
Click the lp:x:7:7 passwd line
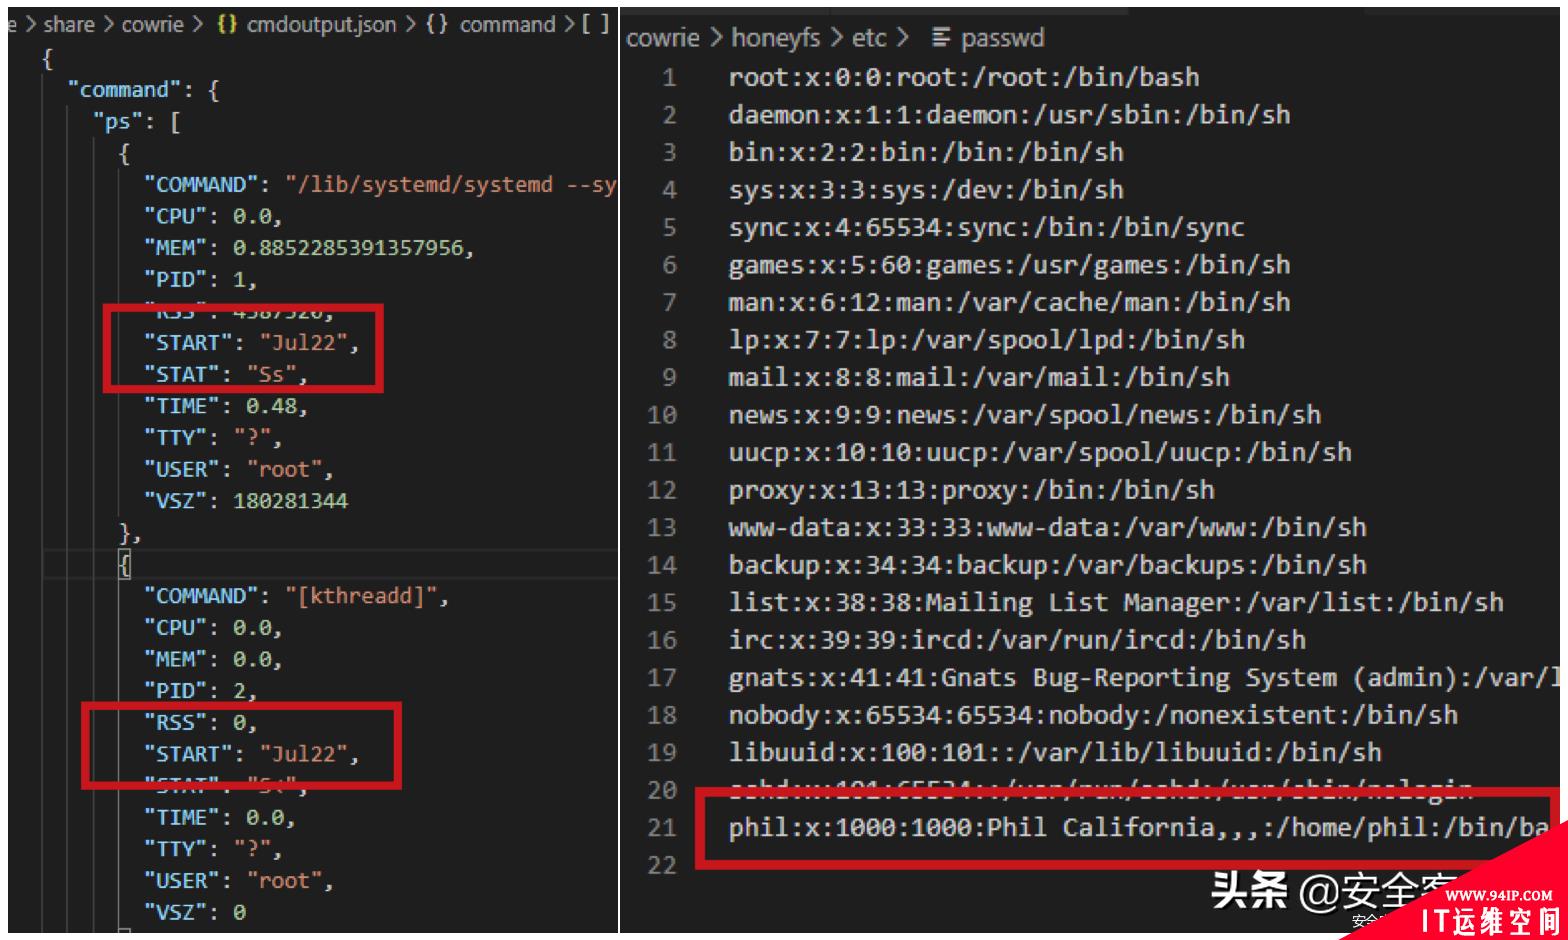click(986, 340)
